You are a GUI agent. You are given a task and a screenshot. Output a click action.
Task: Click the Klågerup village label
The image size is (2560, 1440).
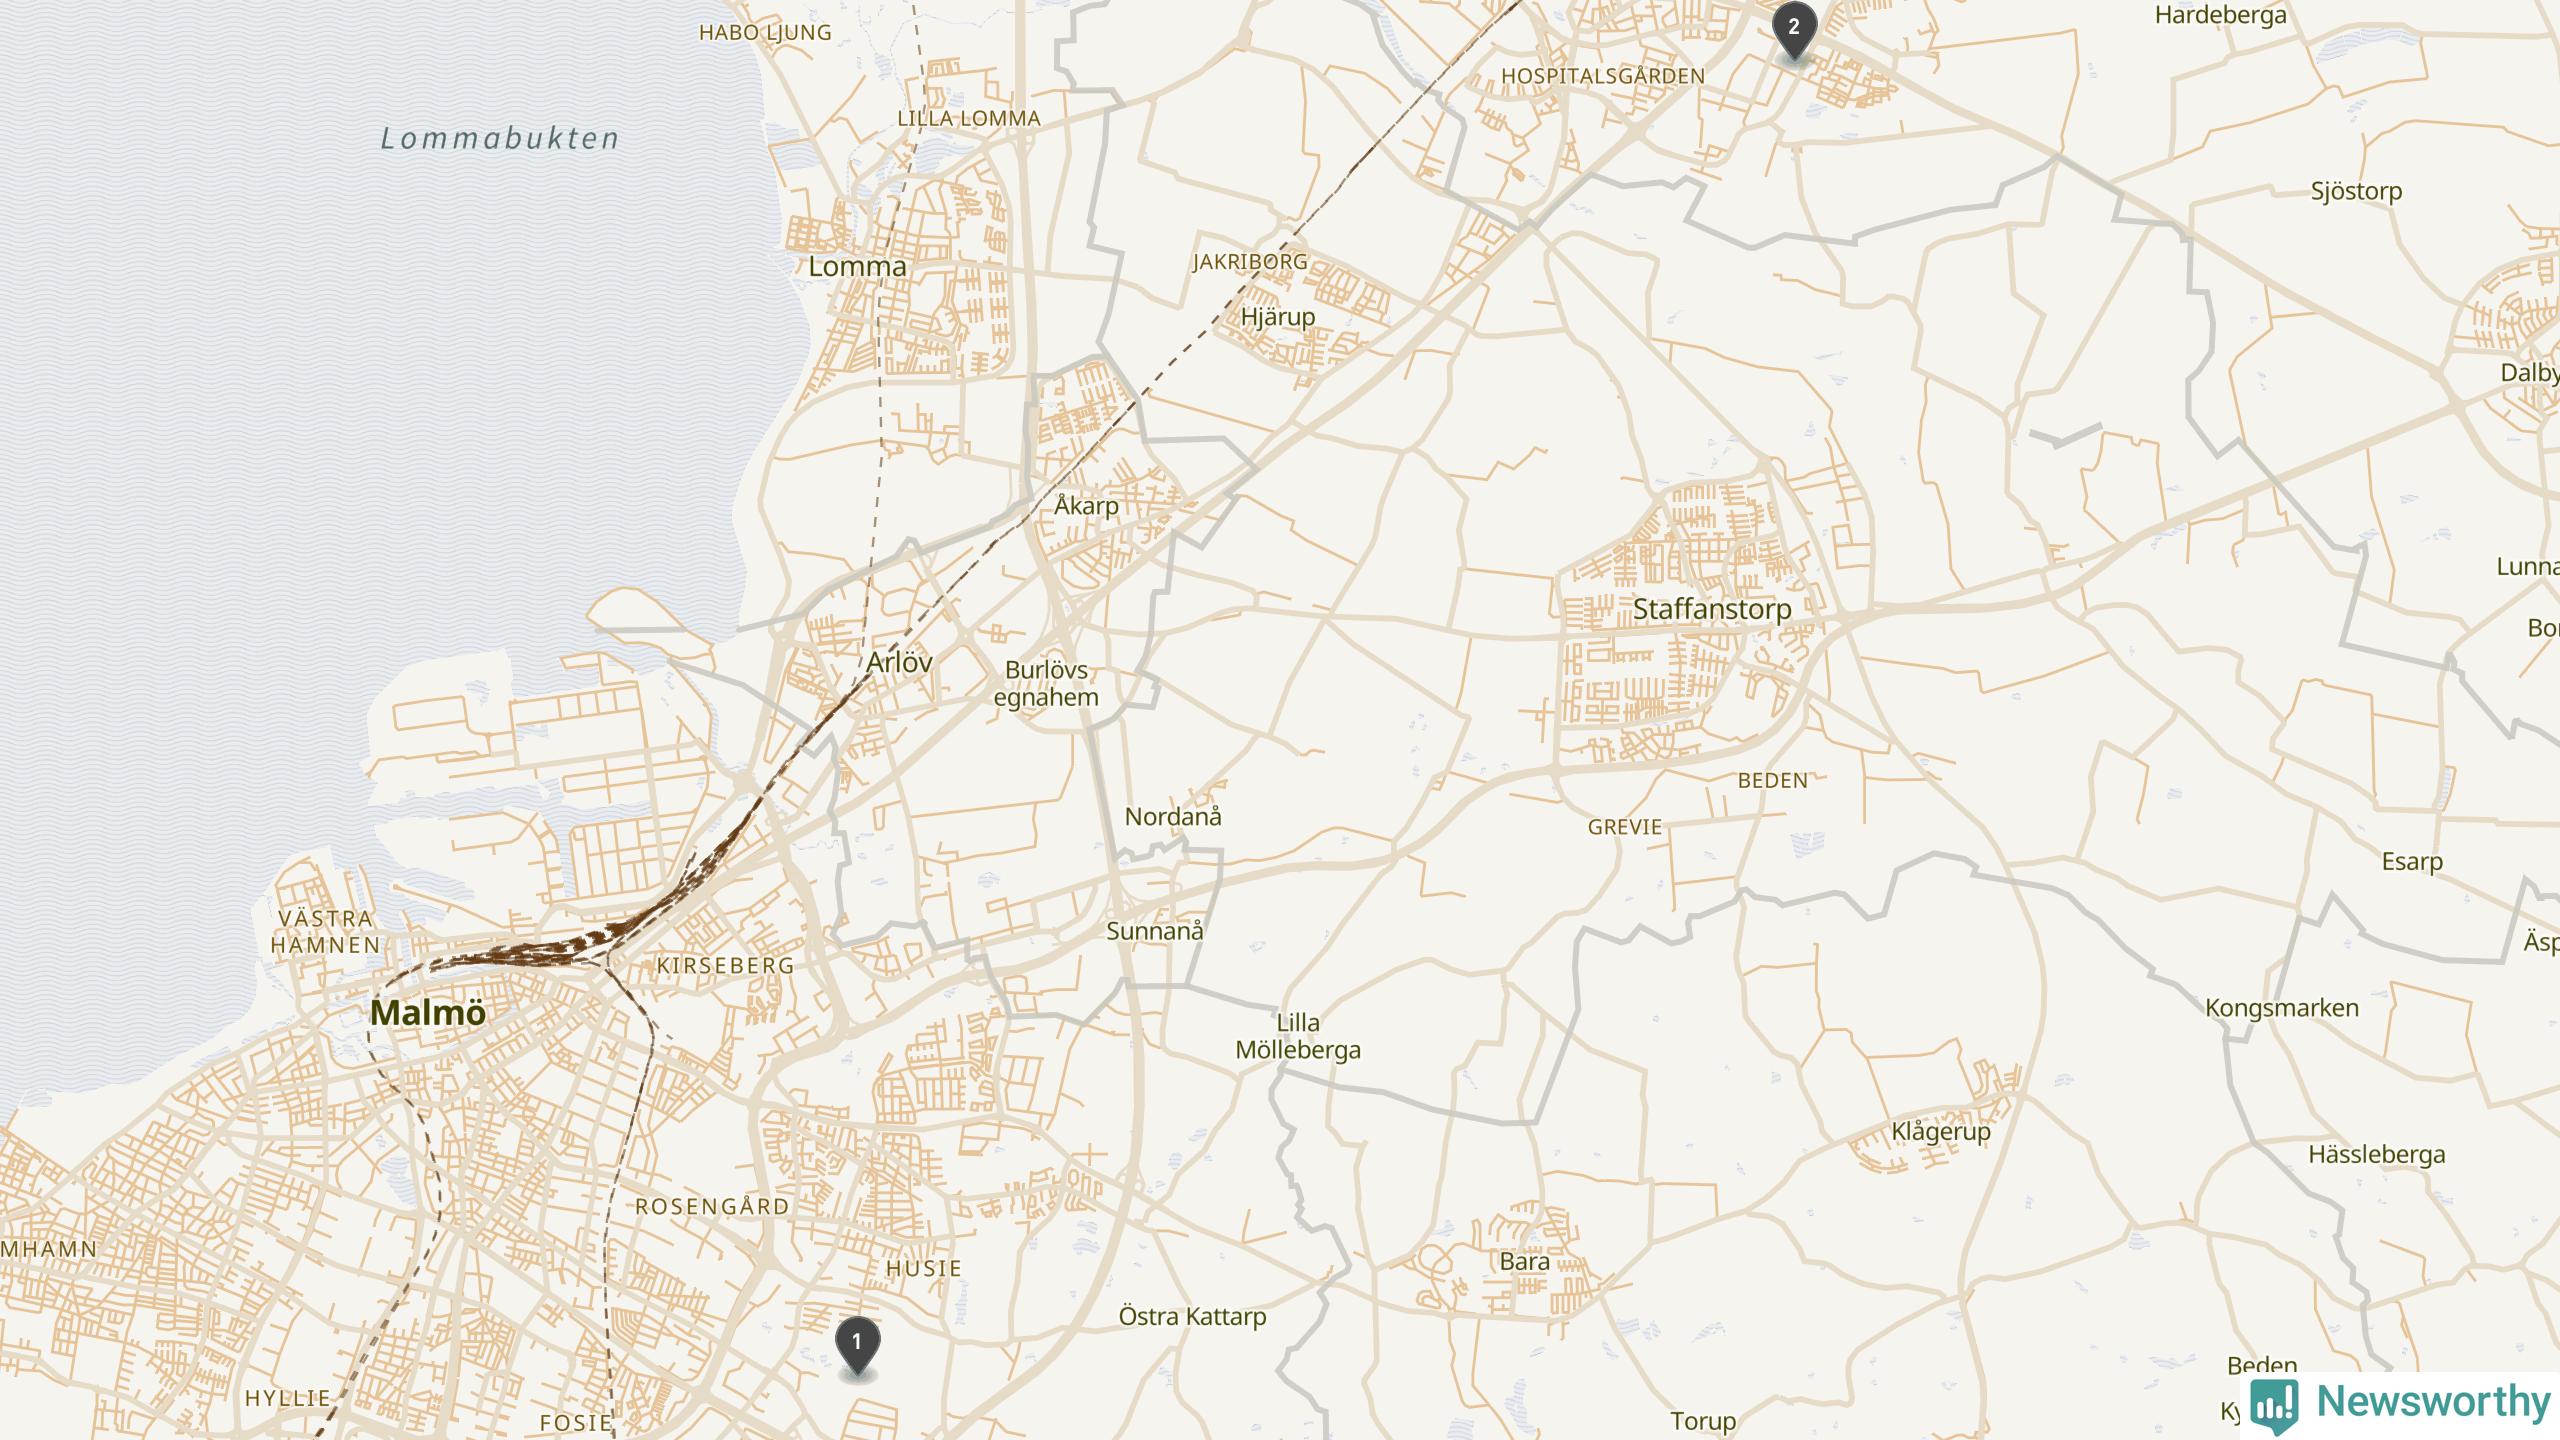1941,1132
